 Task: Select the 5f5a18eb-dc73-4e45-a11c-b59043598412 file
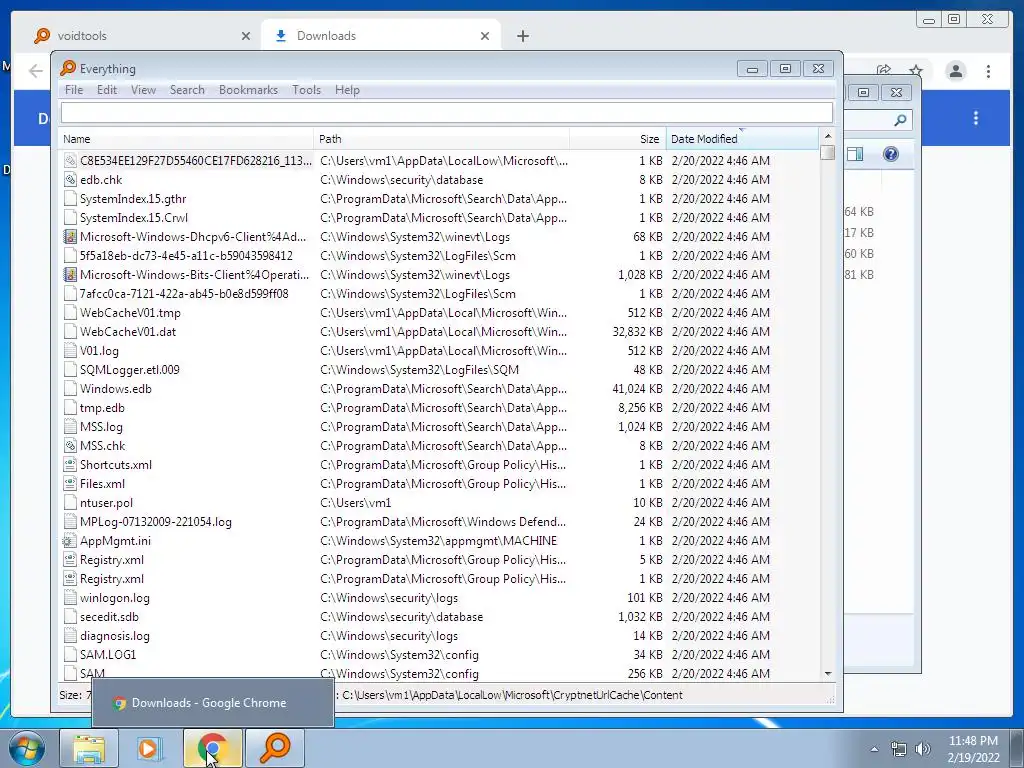click(186, 255)
